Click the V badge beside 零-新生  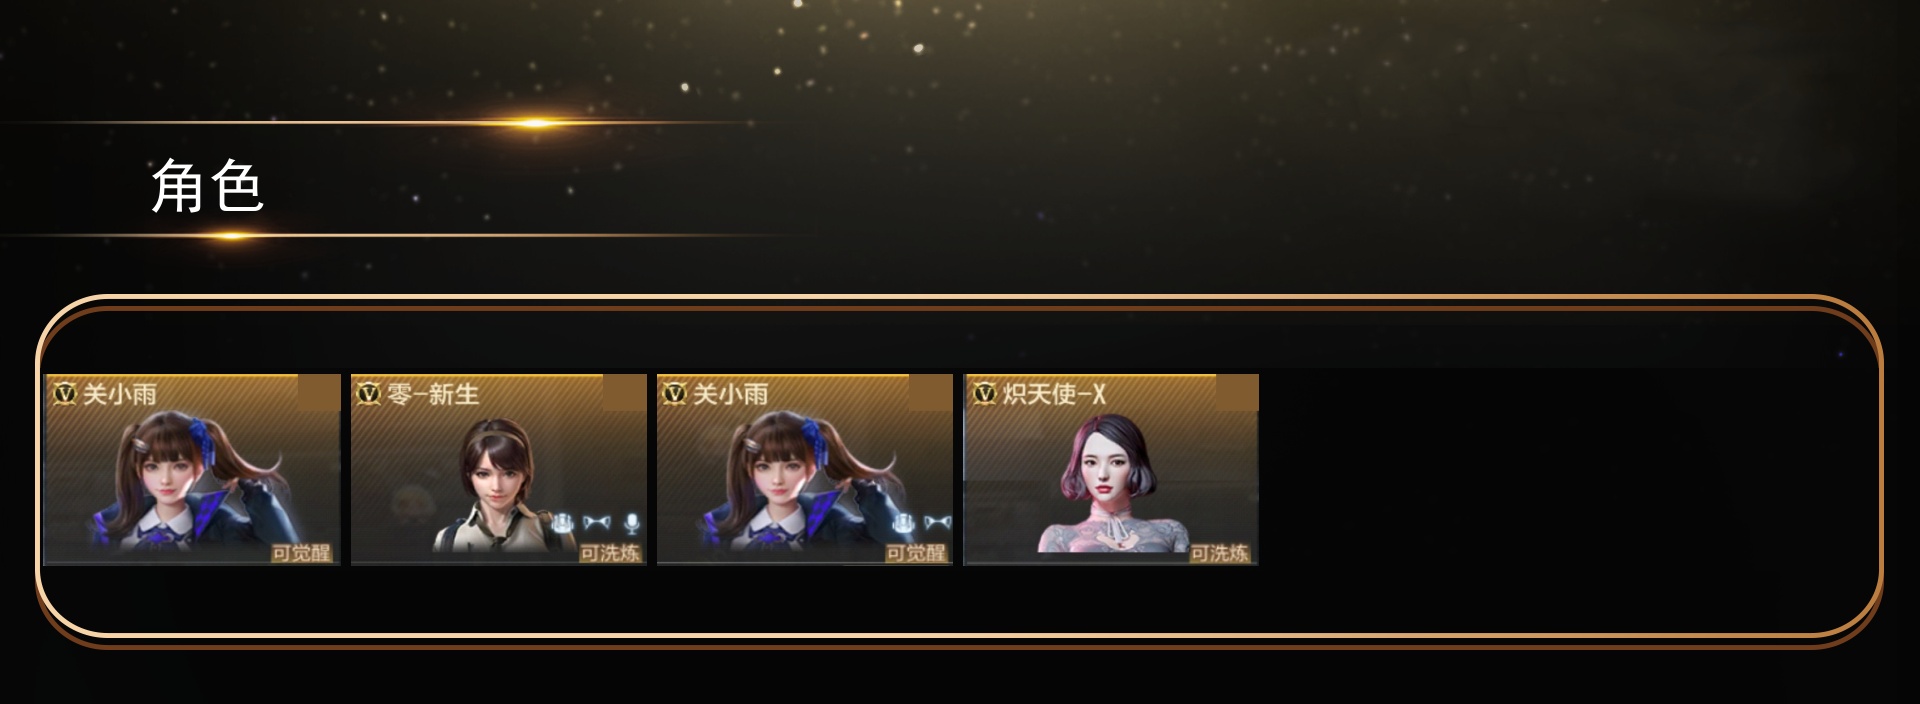pos(370,393)
